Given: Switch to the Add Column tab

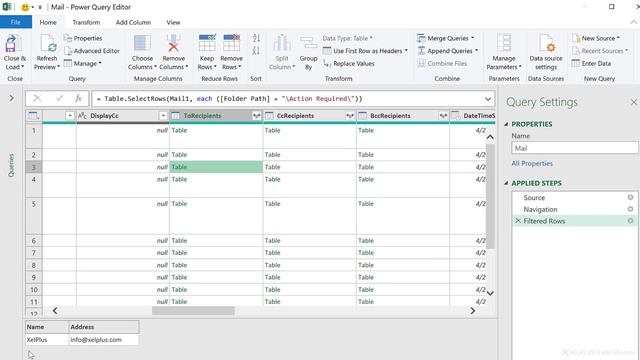Looking at the screenshot, I should pos(133,22).
